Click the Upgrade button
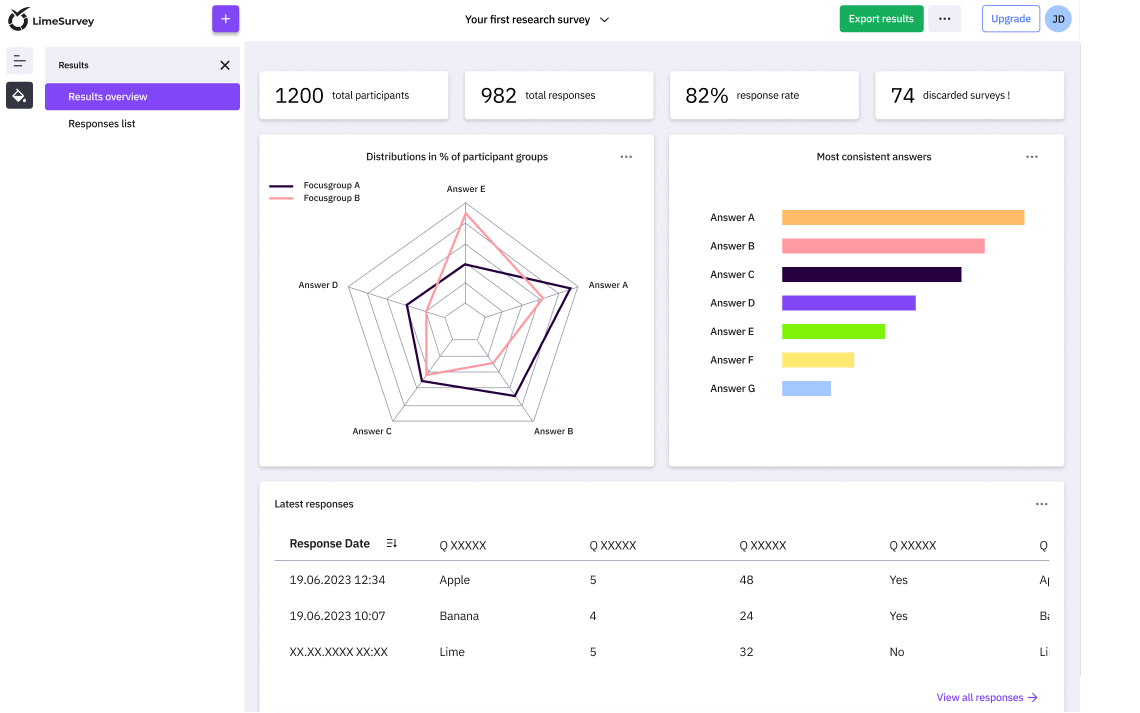This screenshot has width=1140, height=713. [x=1010, y=18]
